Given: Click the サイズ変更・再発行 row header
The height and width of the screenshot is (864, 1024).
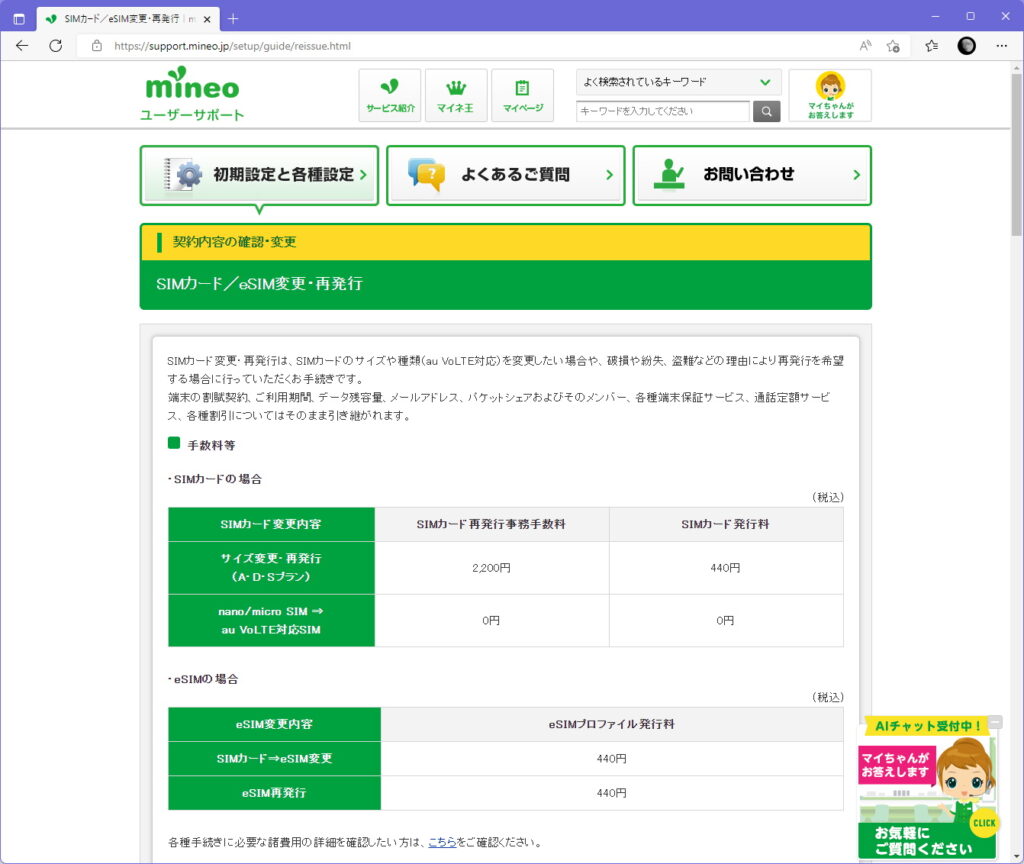Looking at the screenshot, I should tap(271, 568).
